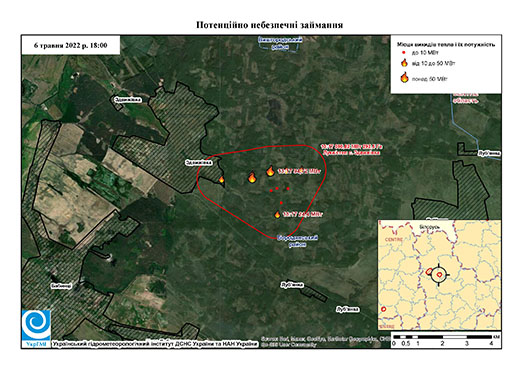Click the date box 6 травня 2022 р. 18:00

tap(71, 45)
